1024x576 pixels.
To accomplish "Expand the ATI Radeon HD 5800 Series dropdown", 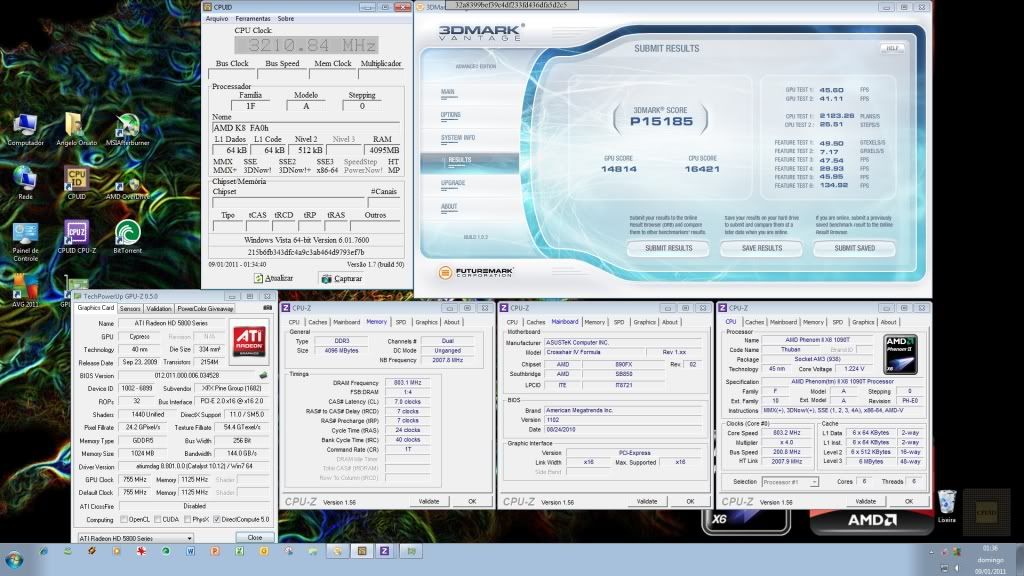I will tap(189, 538).
